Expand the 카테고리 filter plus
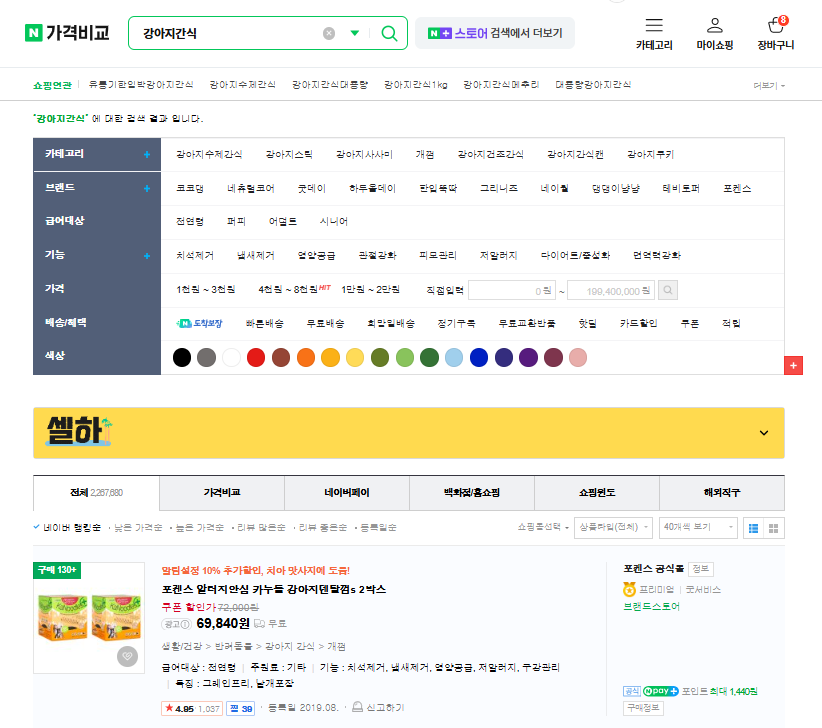This screenshot has height=728, width=822. point(147,155)
